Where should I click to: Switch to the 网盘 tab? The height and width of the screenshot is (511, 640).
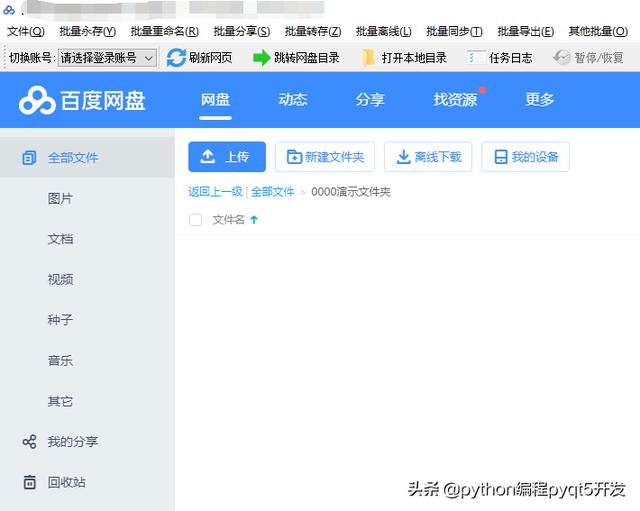tap(216, 100)
